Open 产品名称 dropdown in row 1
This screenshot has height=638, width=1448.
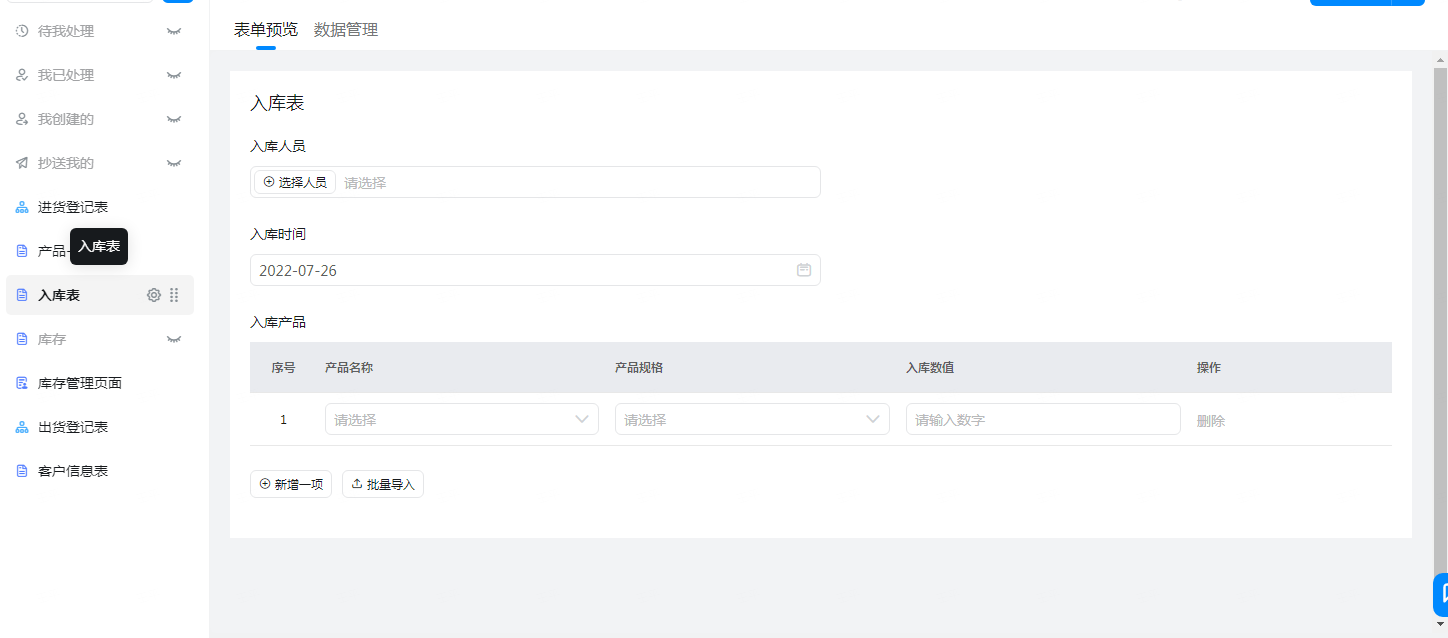point(461,420)
